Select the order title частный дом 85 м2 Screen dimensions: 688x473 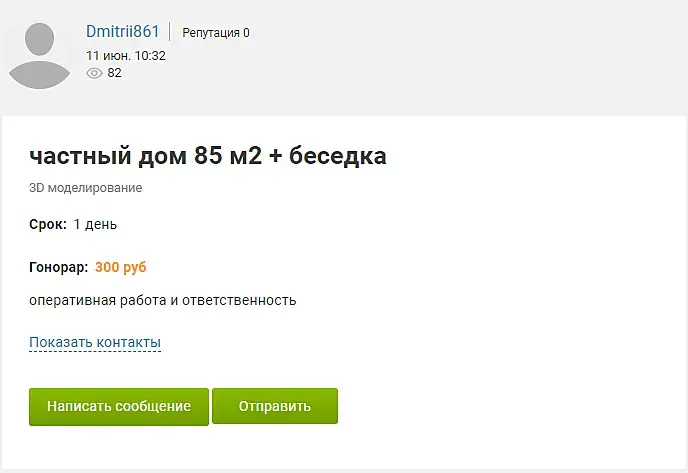[x=146, y=155]
